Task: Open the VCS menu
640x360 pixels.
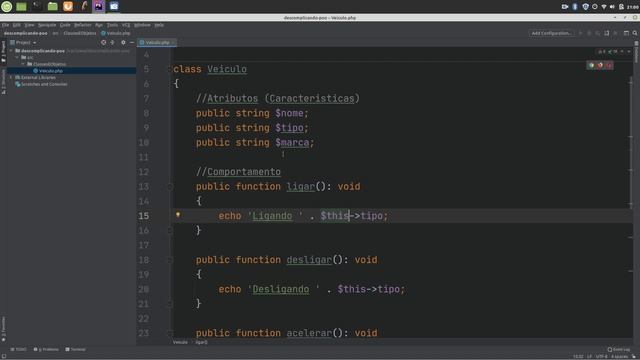Action: click(x=126, y=25)
